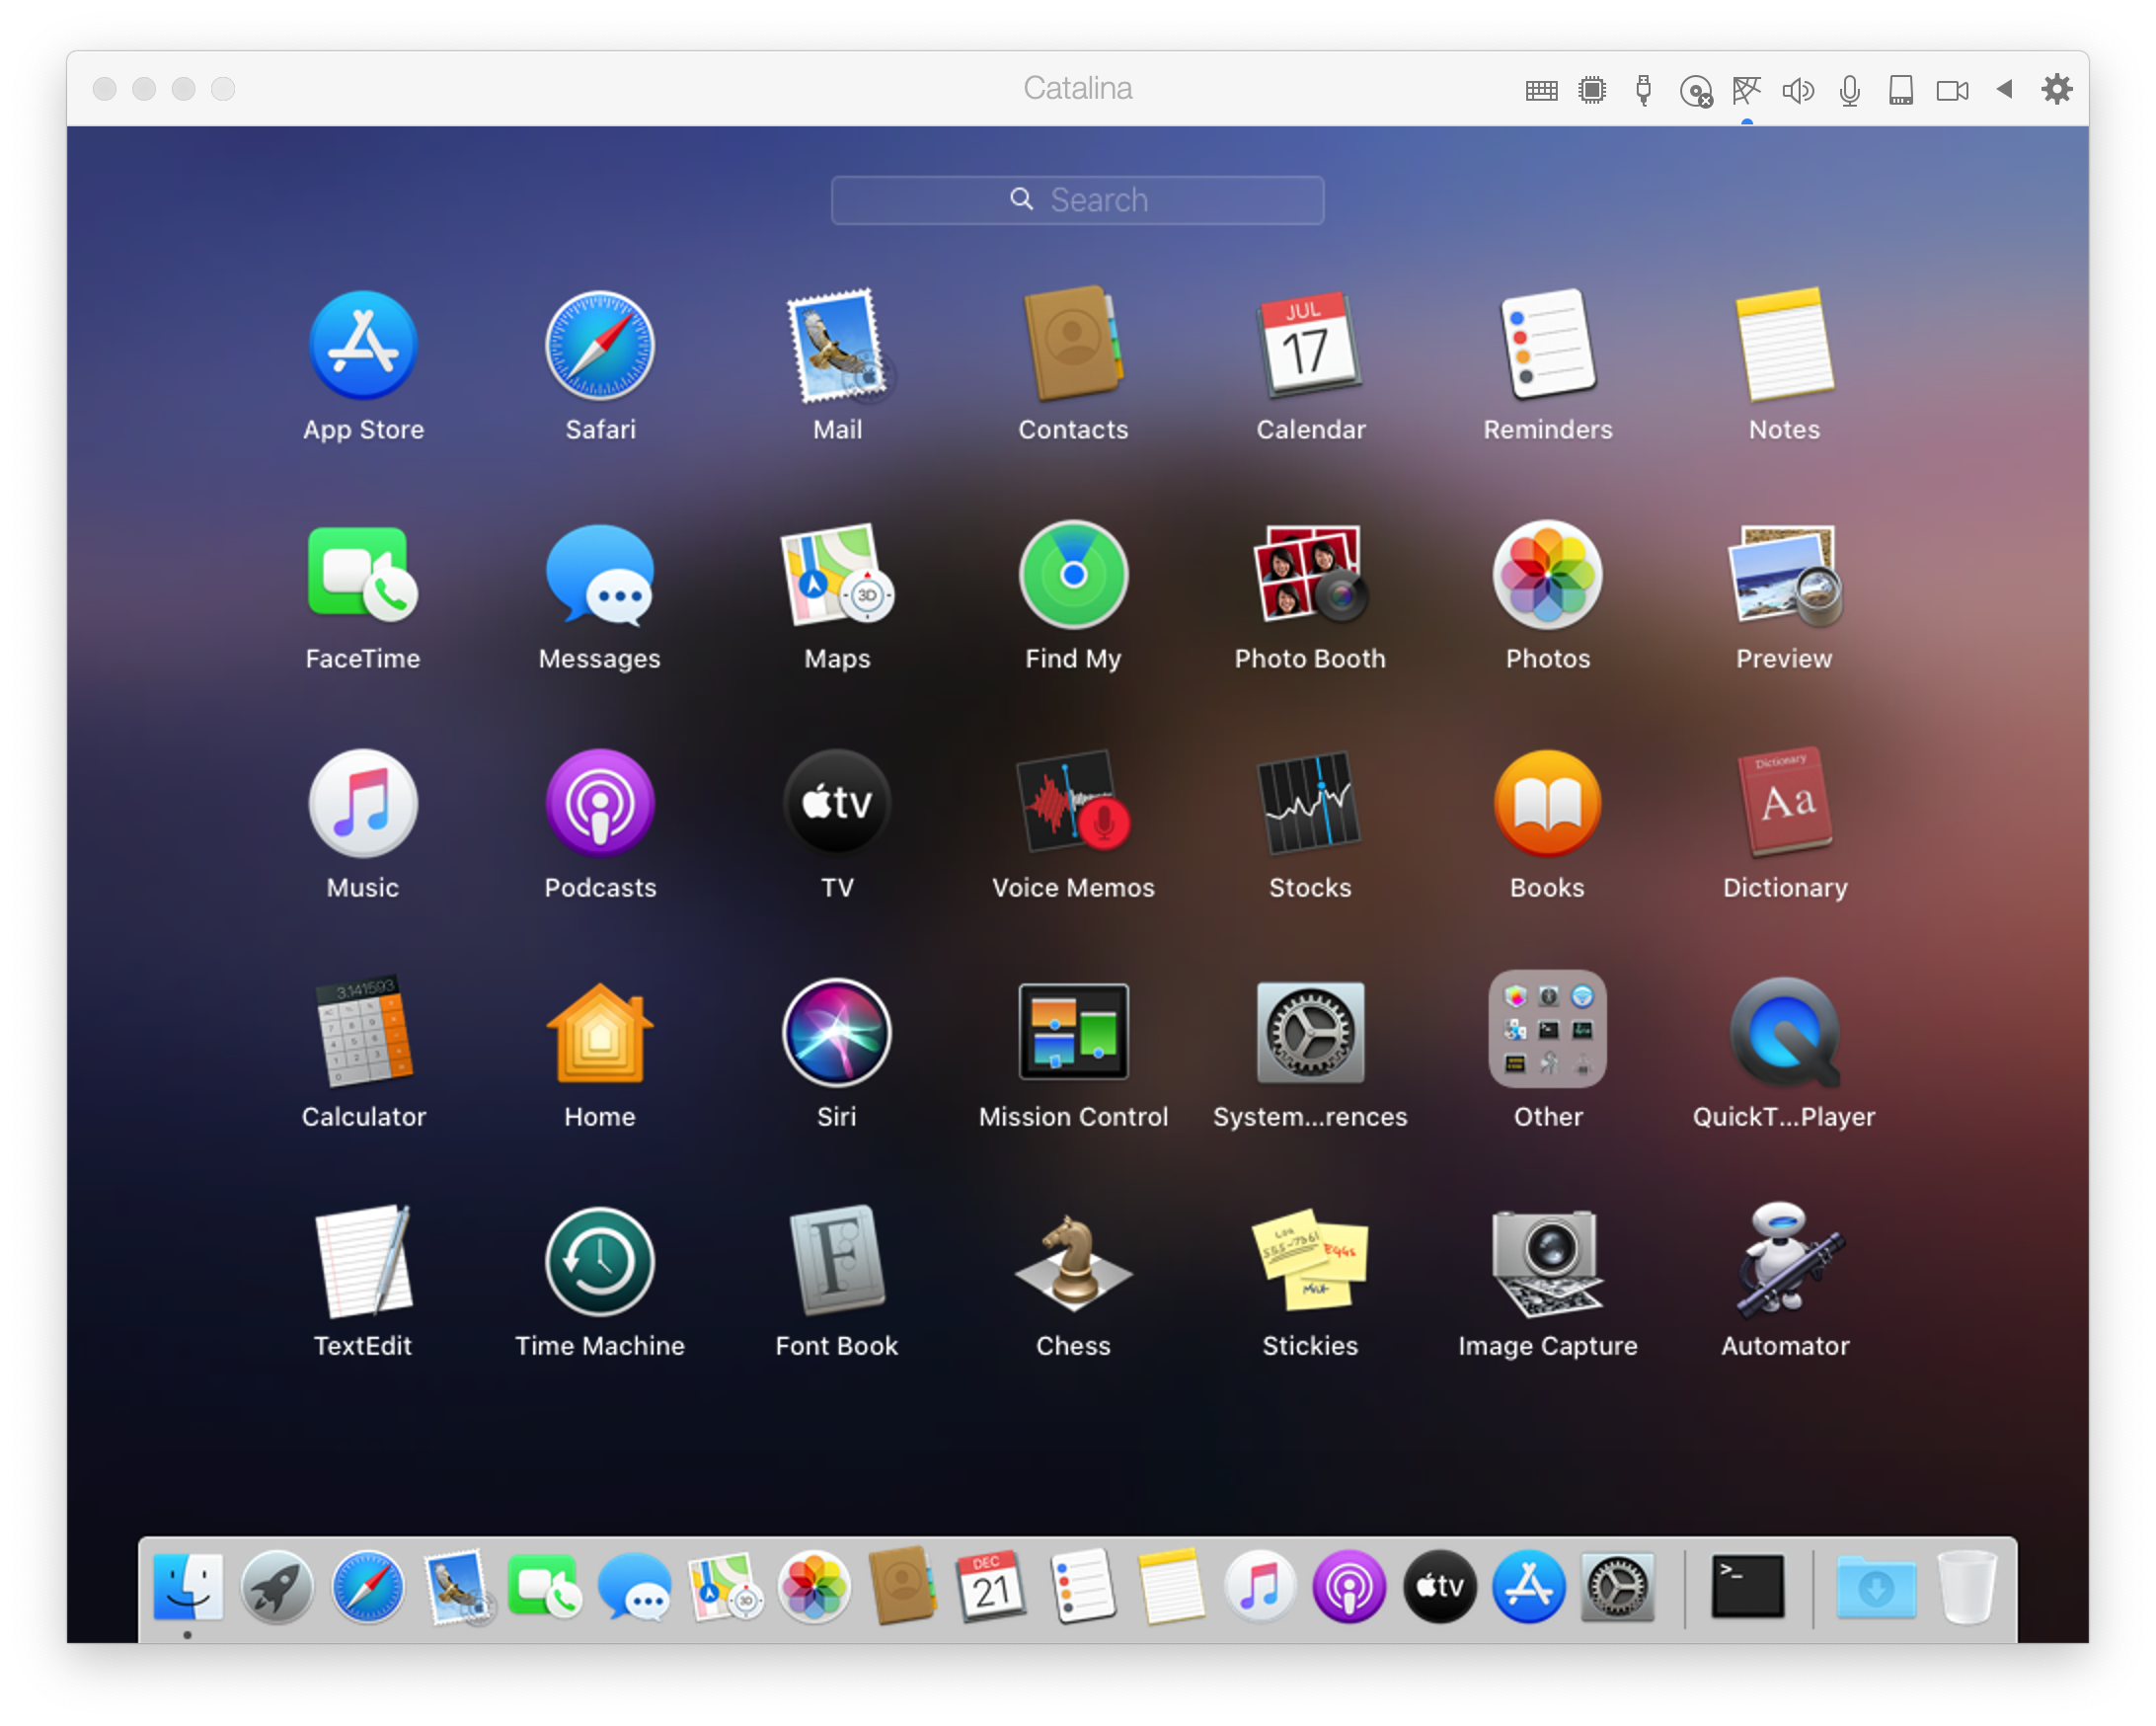
Task: Open VM settings gear in title bar
Action: 2056,89
